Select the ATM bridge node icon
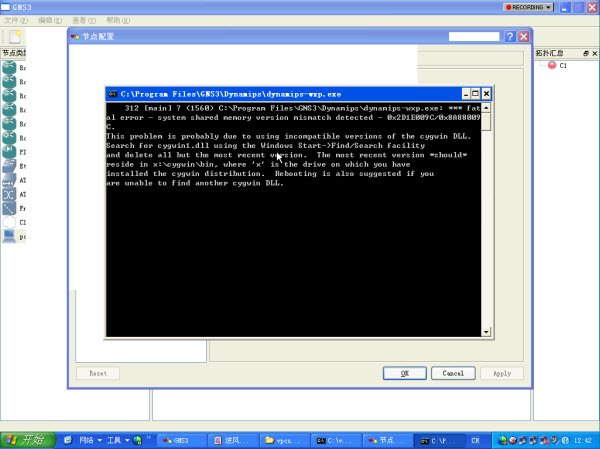Viewport: 600px width, 449px height. click(9, 180)
